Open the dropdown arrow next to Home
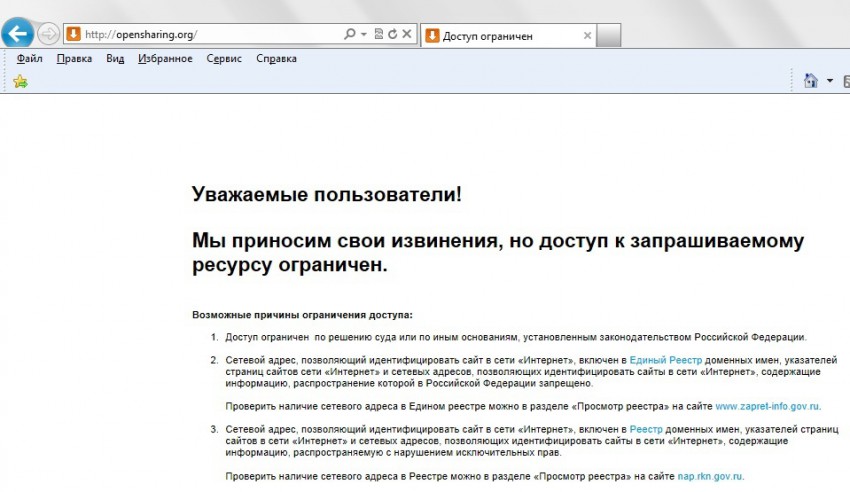 pos(829,81)
